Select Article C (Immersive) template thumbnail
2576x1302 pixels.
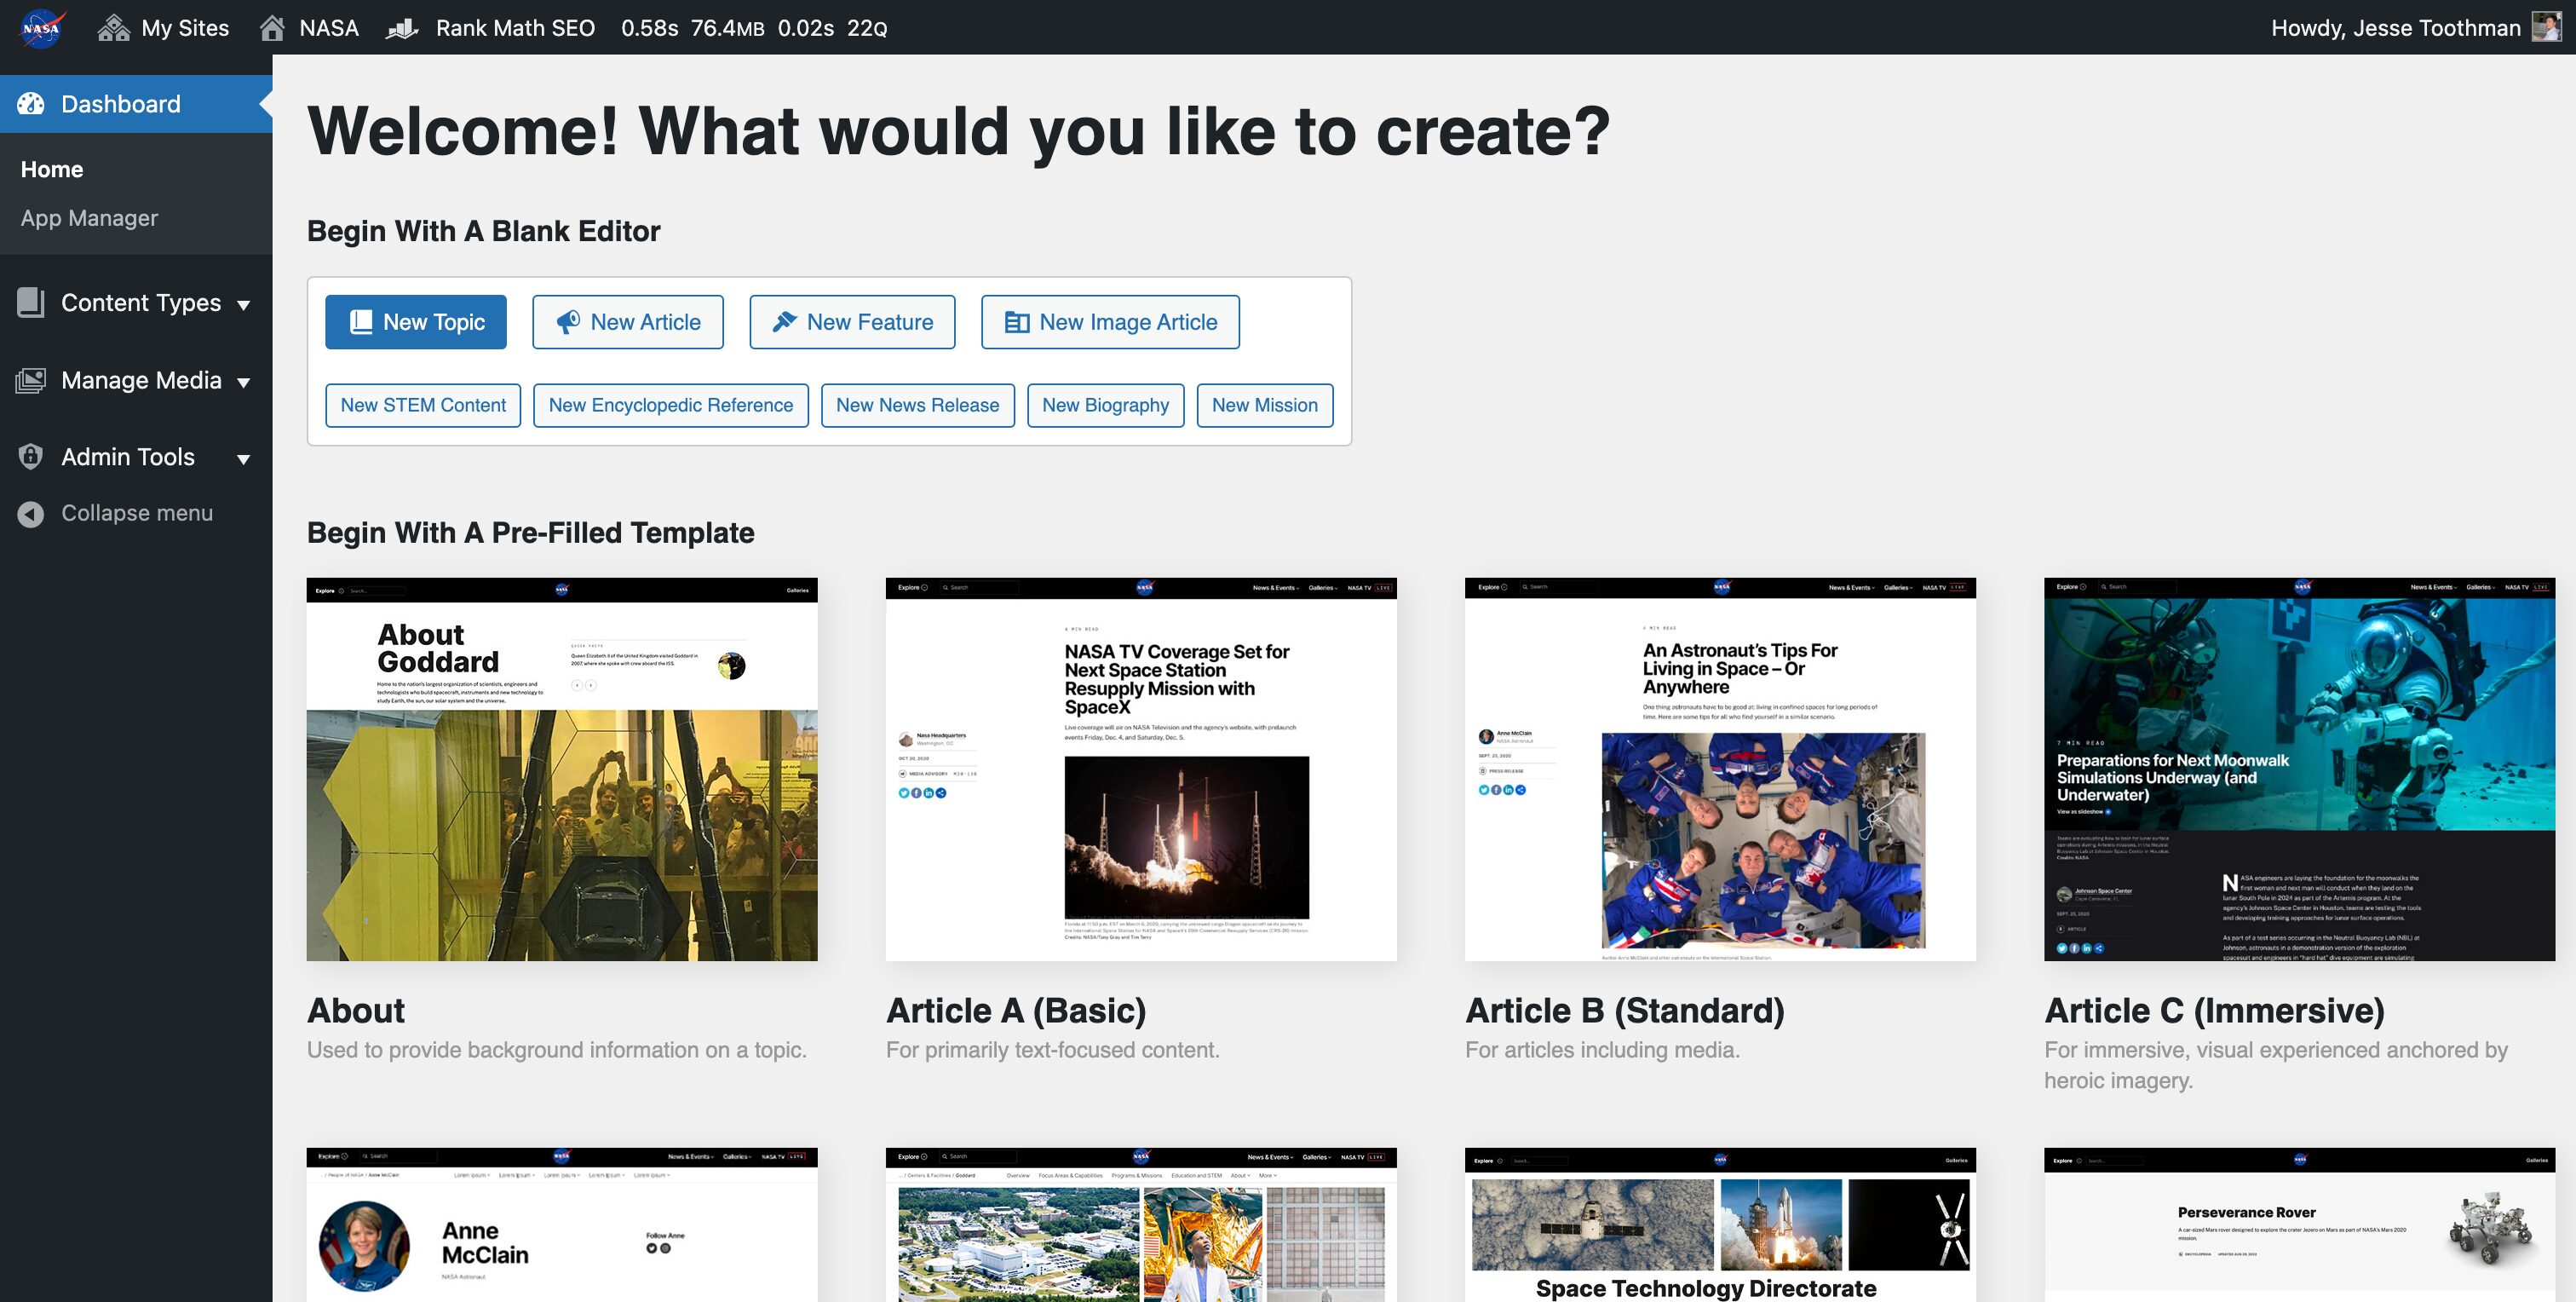coord(2299,769)
